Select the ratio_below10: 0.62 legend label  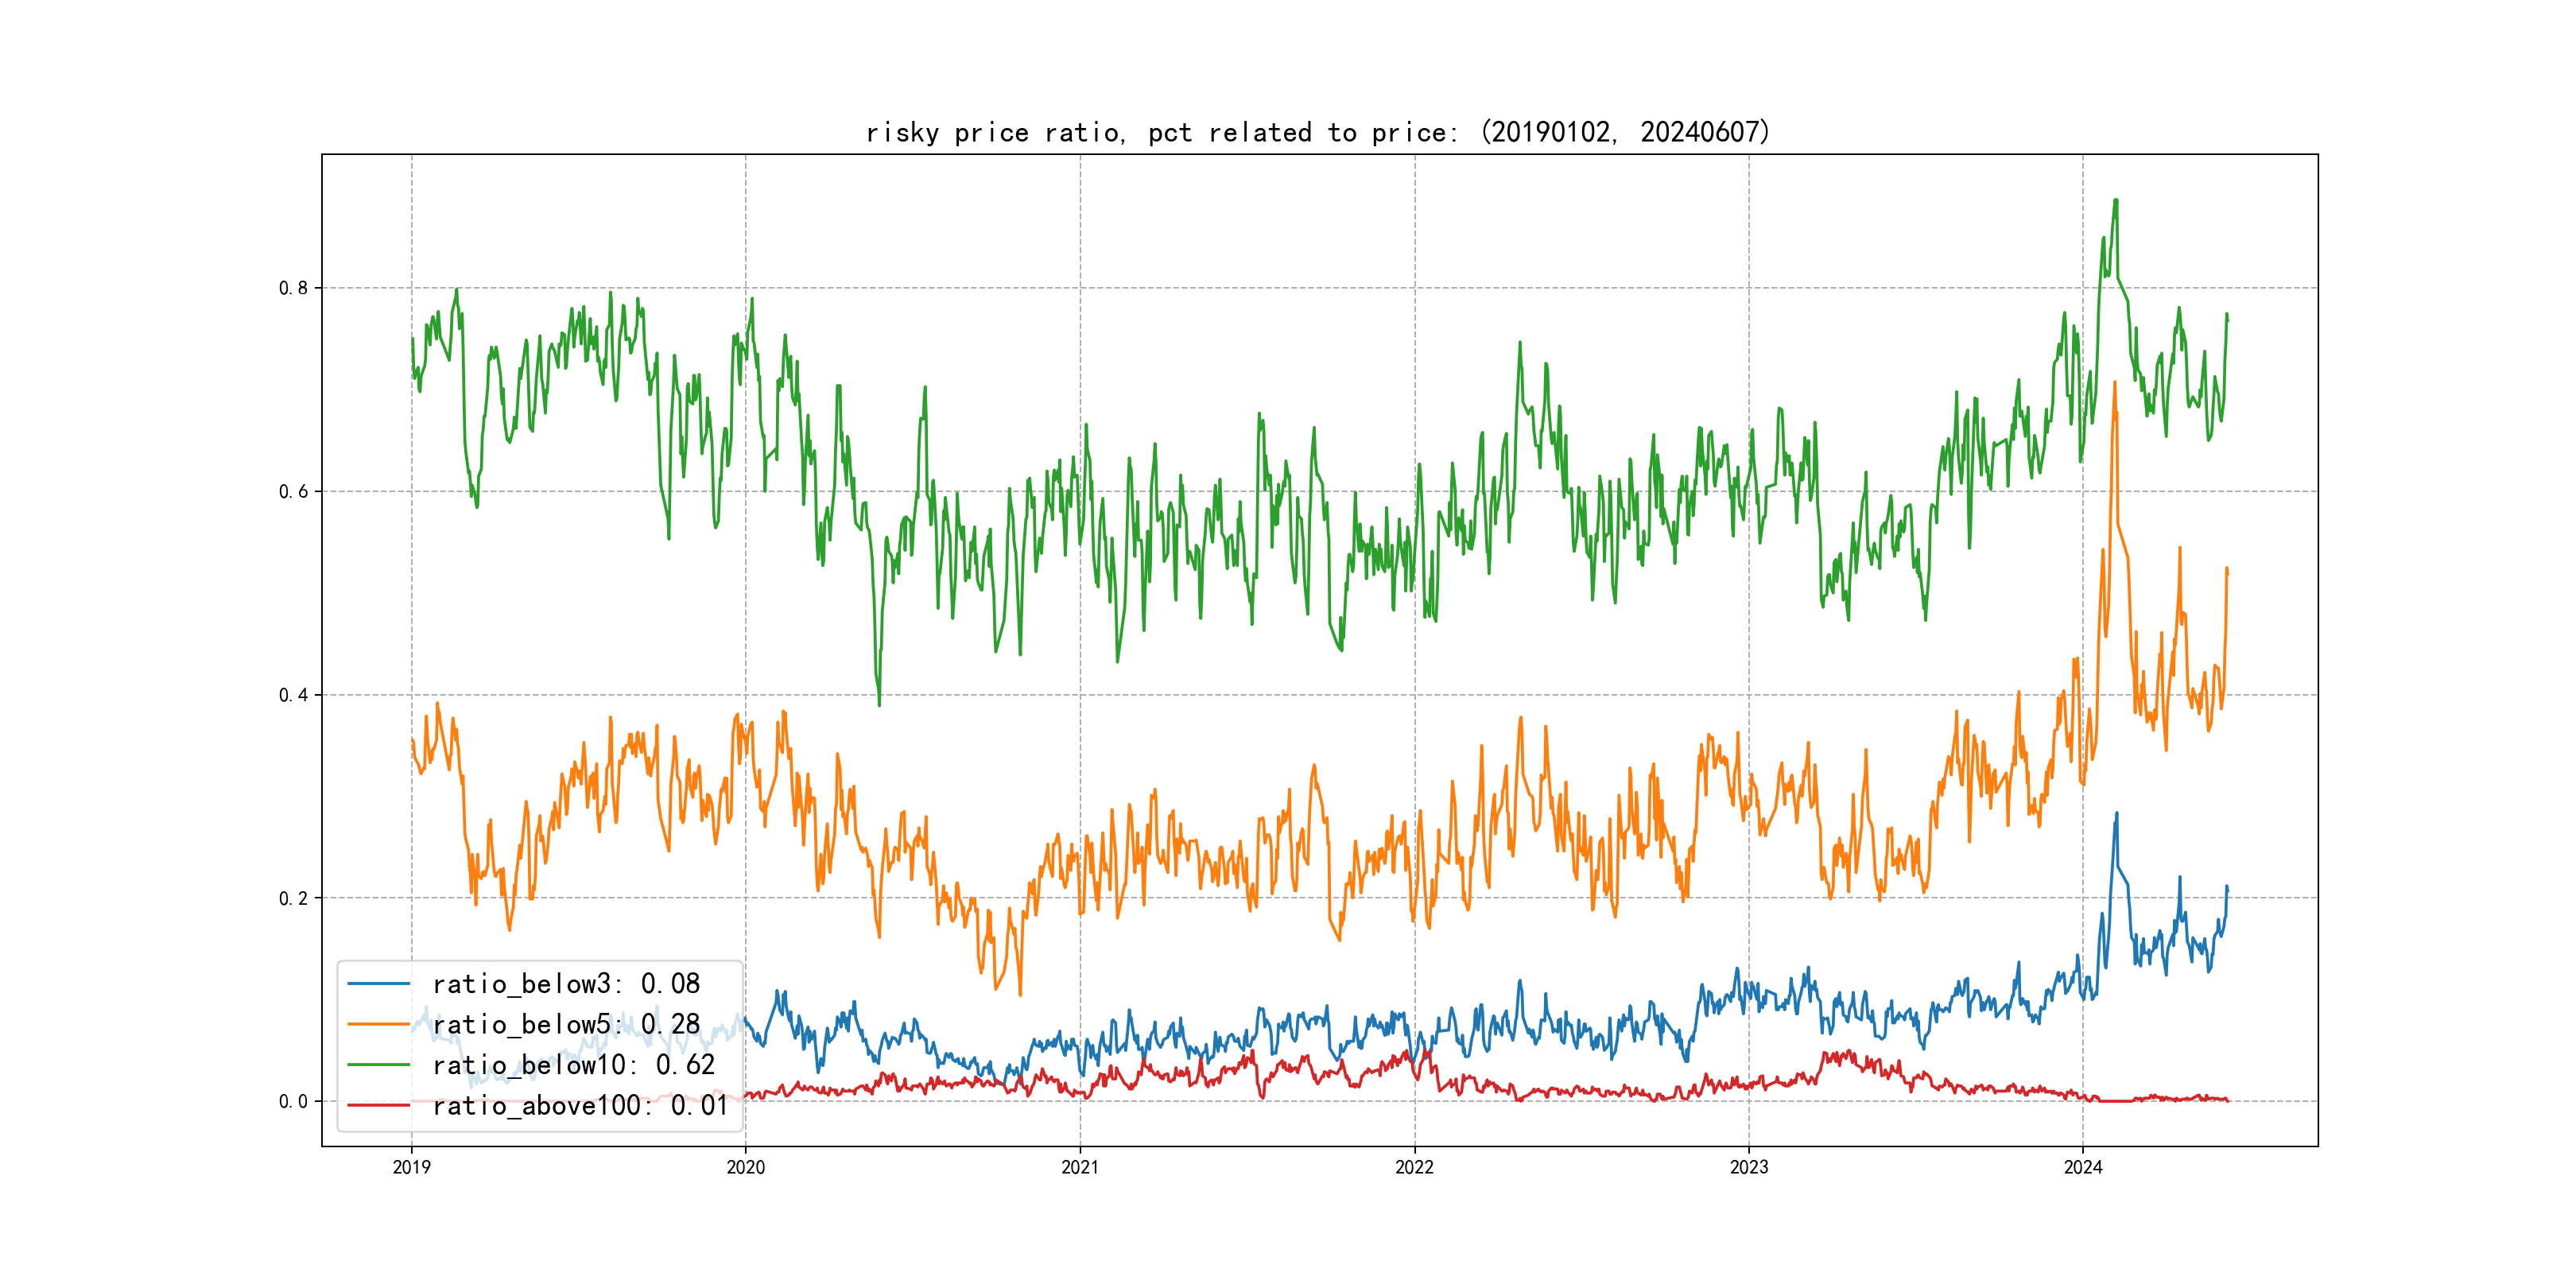pos(573,1065)
